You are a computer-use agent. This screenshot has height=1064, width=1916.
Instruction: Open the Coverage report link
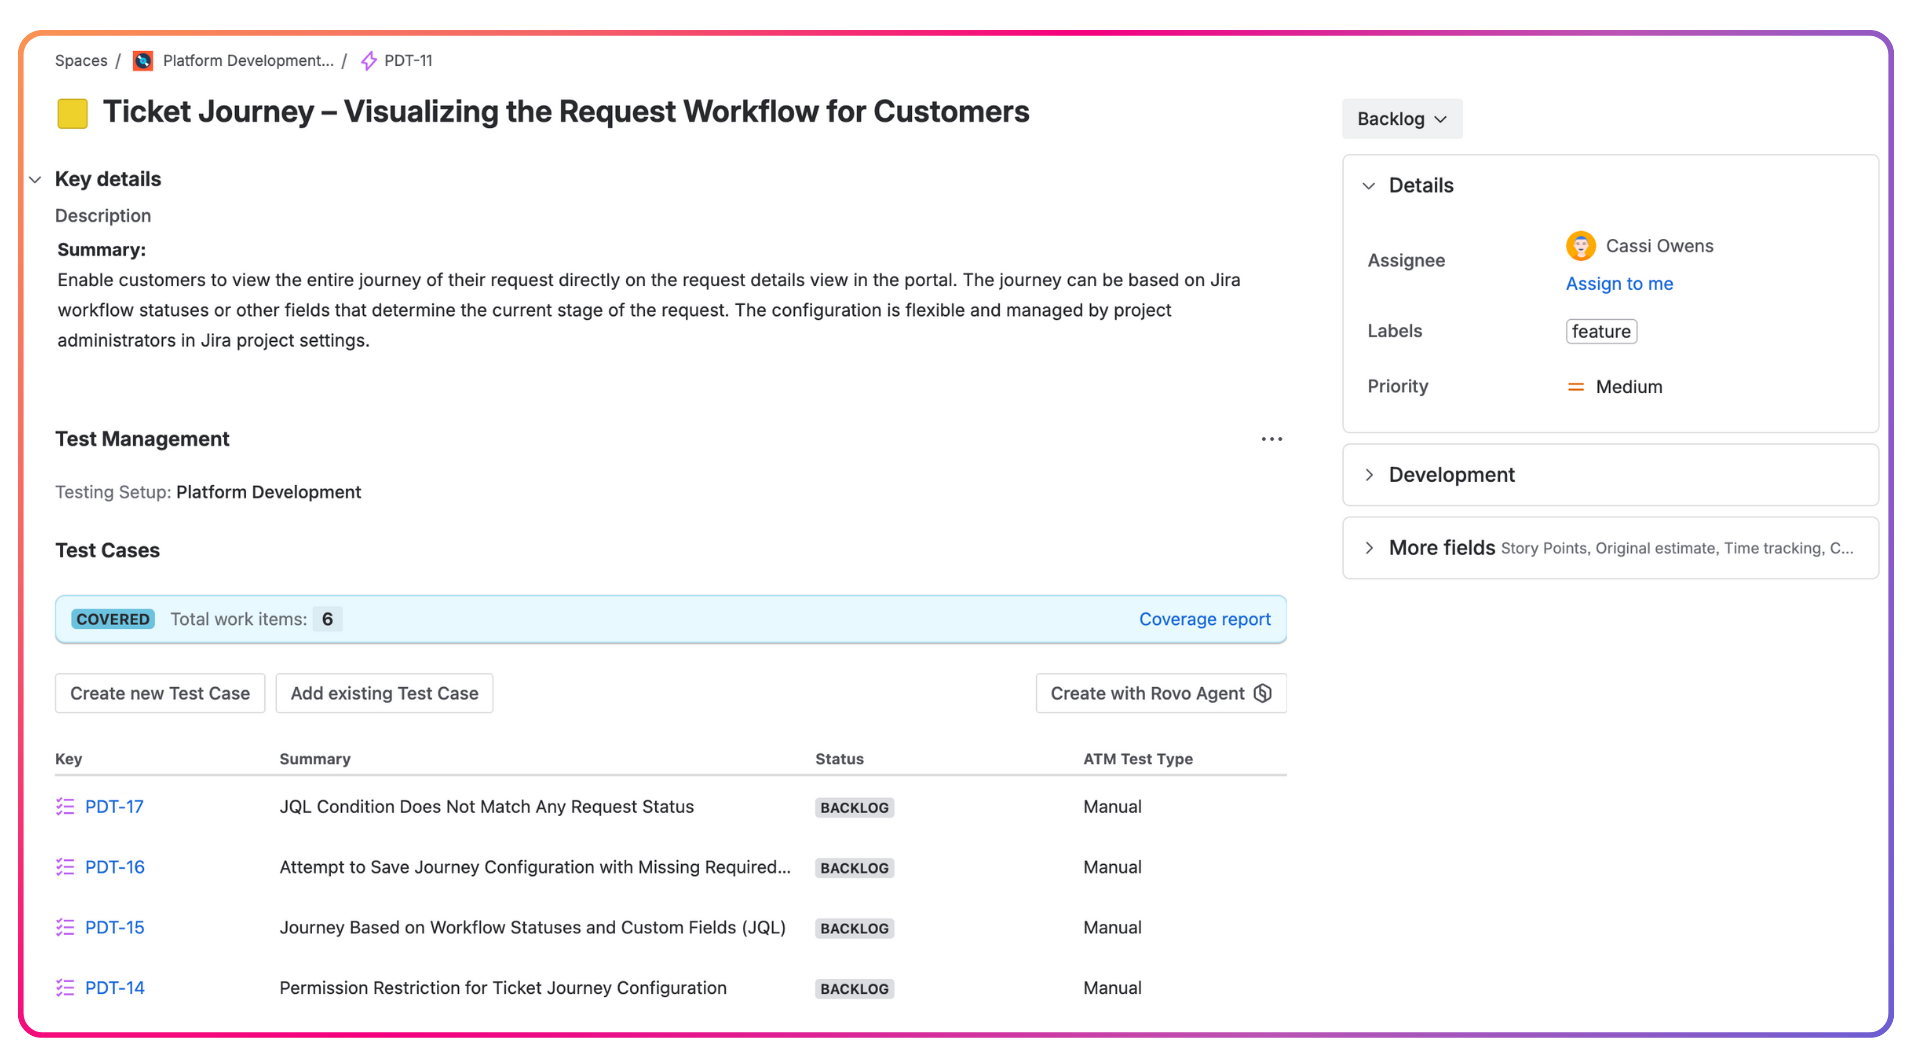click(1205, 619)
